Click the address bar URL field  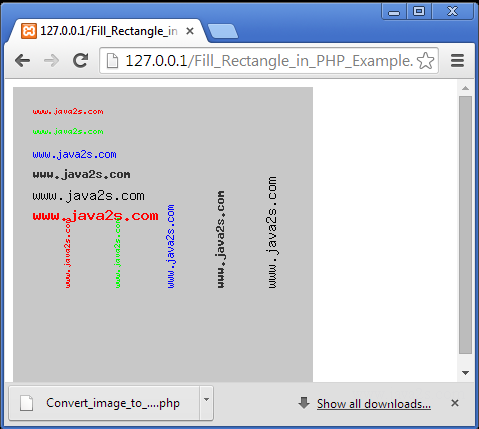click(269, 61)
